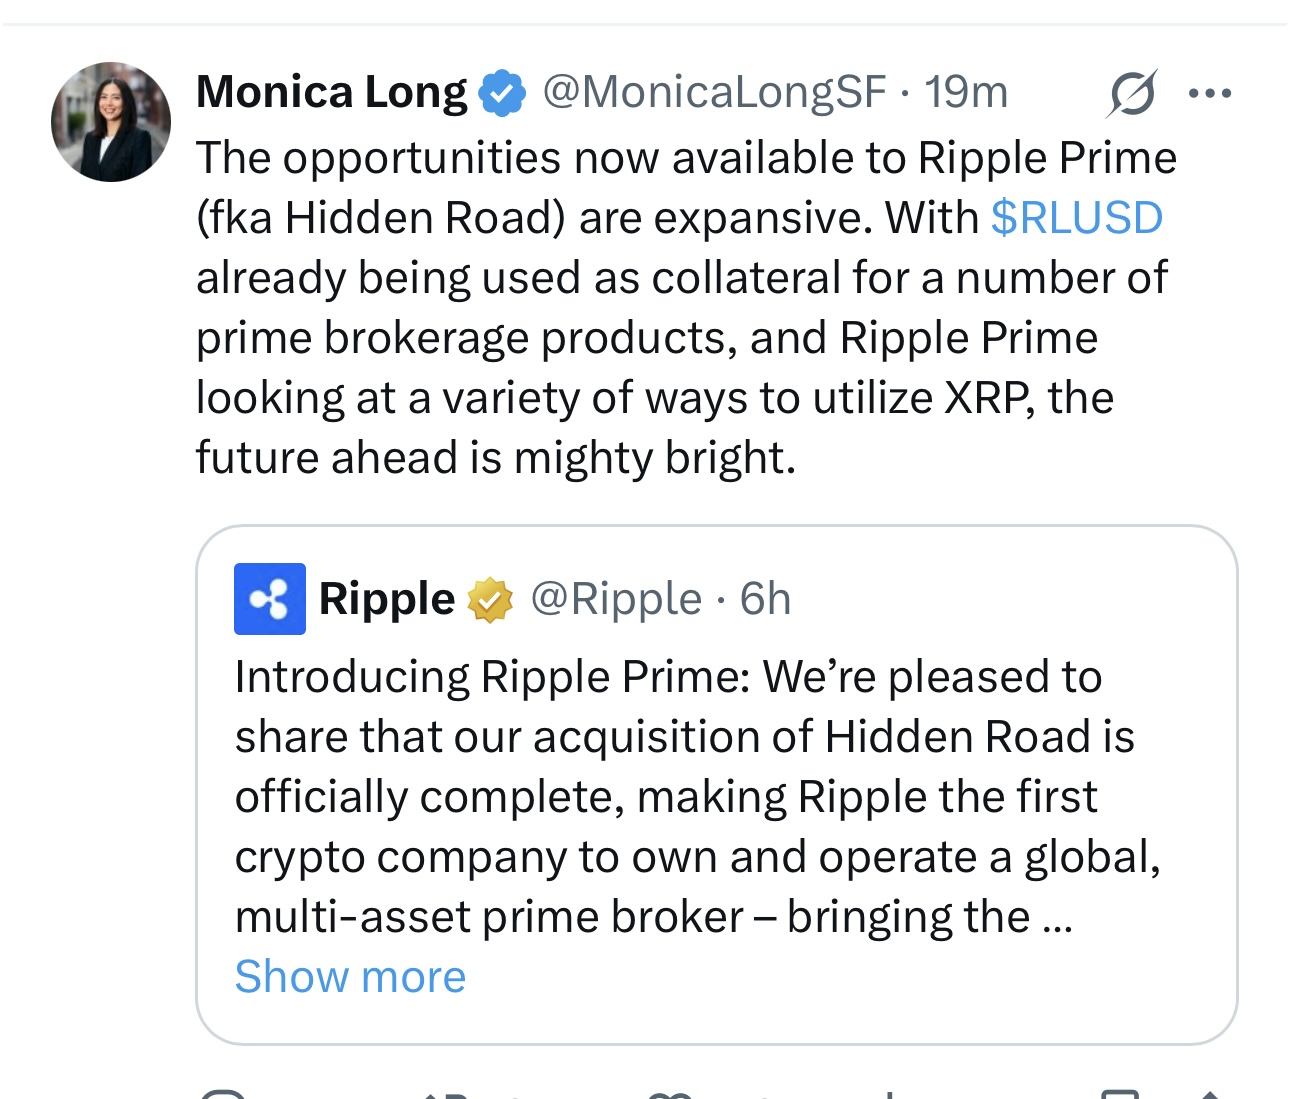Viewport: 1290px width, 1099px height.
Task: Click the Monica Long display name
Action: 331,92
